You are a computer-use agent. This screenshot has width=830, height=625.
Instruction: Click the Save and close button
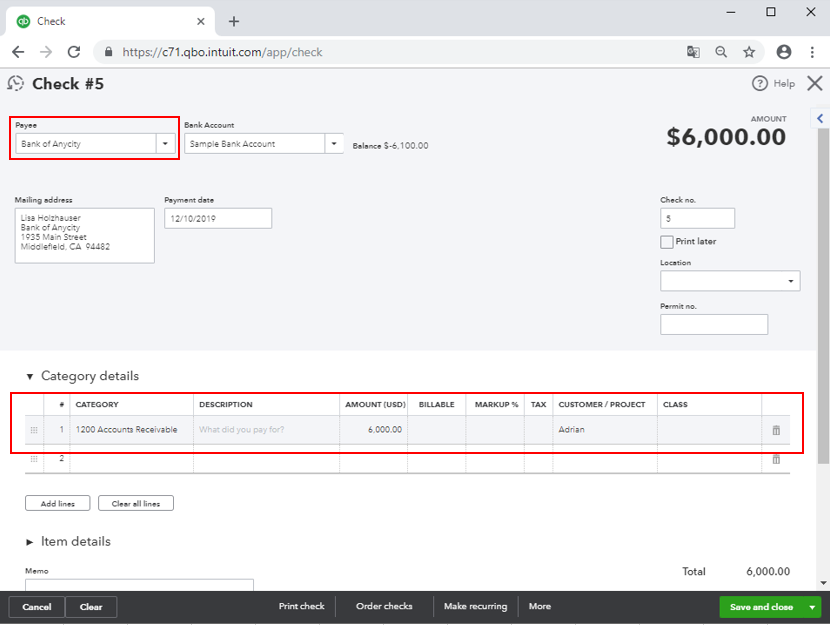763,606
